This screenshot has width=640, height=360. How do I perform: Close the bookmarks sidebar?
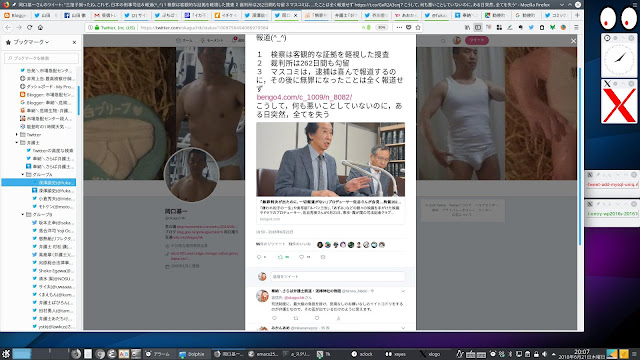[74, 42]
